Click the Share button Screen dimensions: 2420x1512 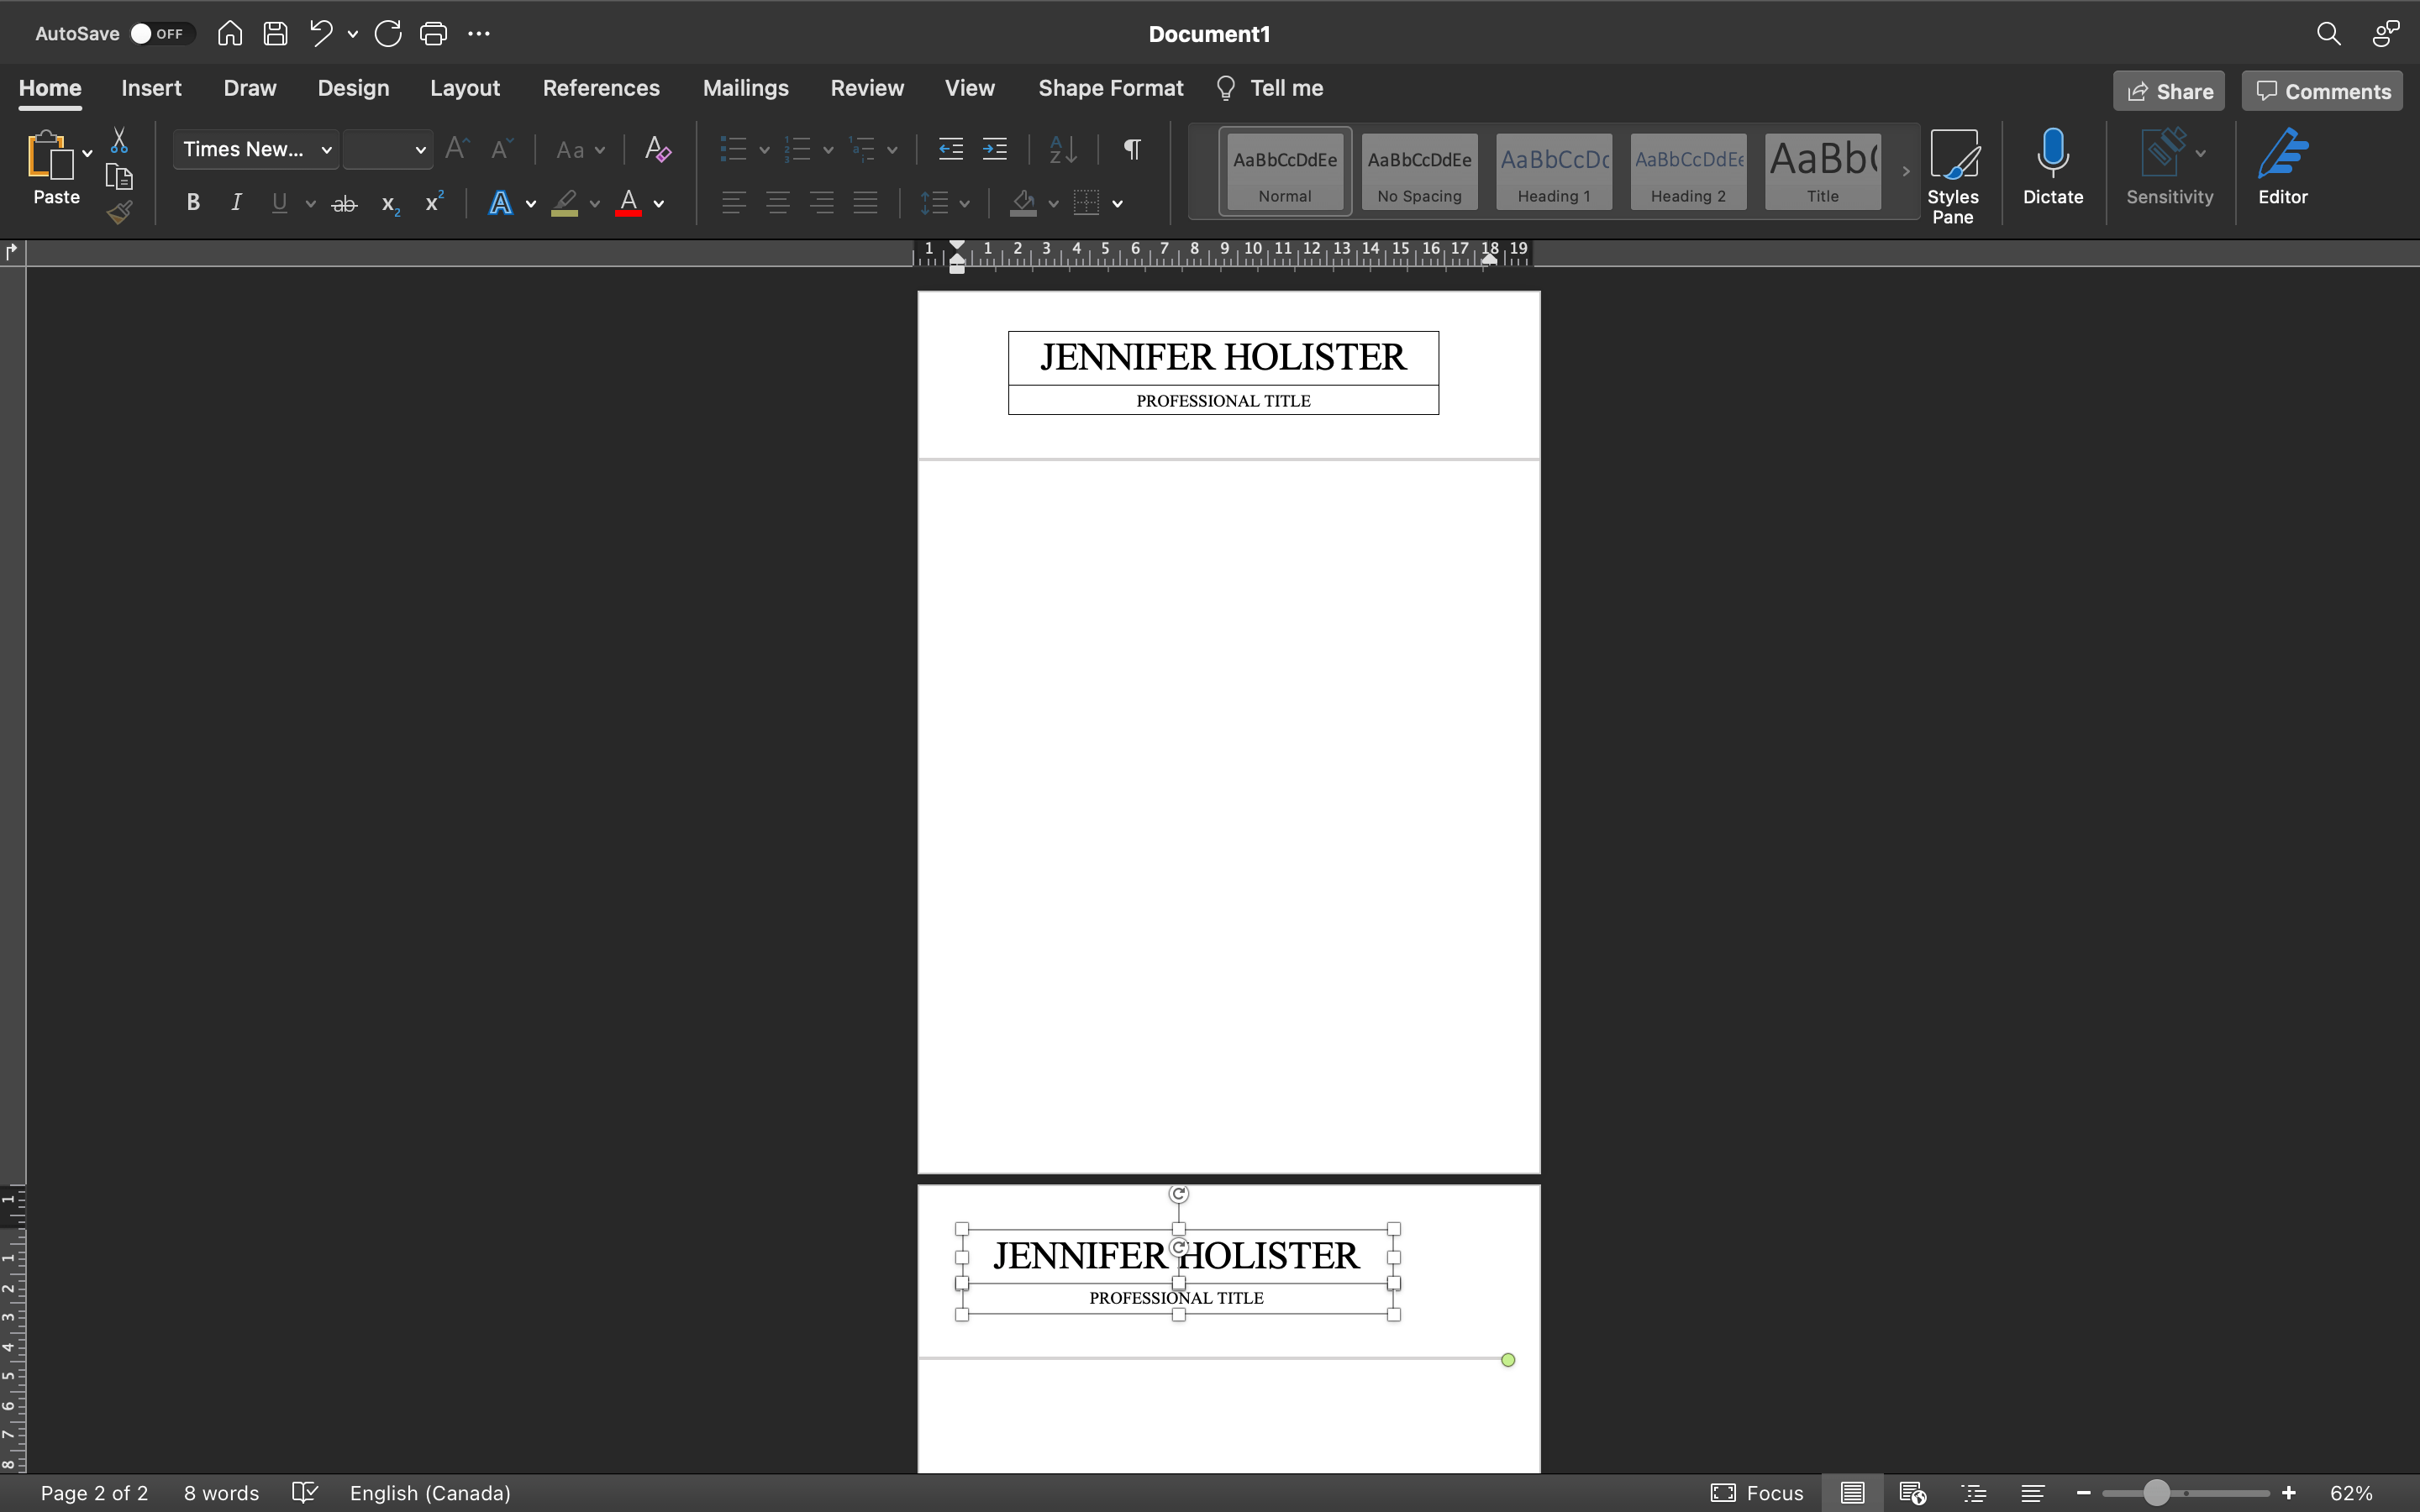click(2168, 91)
